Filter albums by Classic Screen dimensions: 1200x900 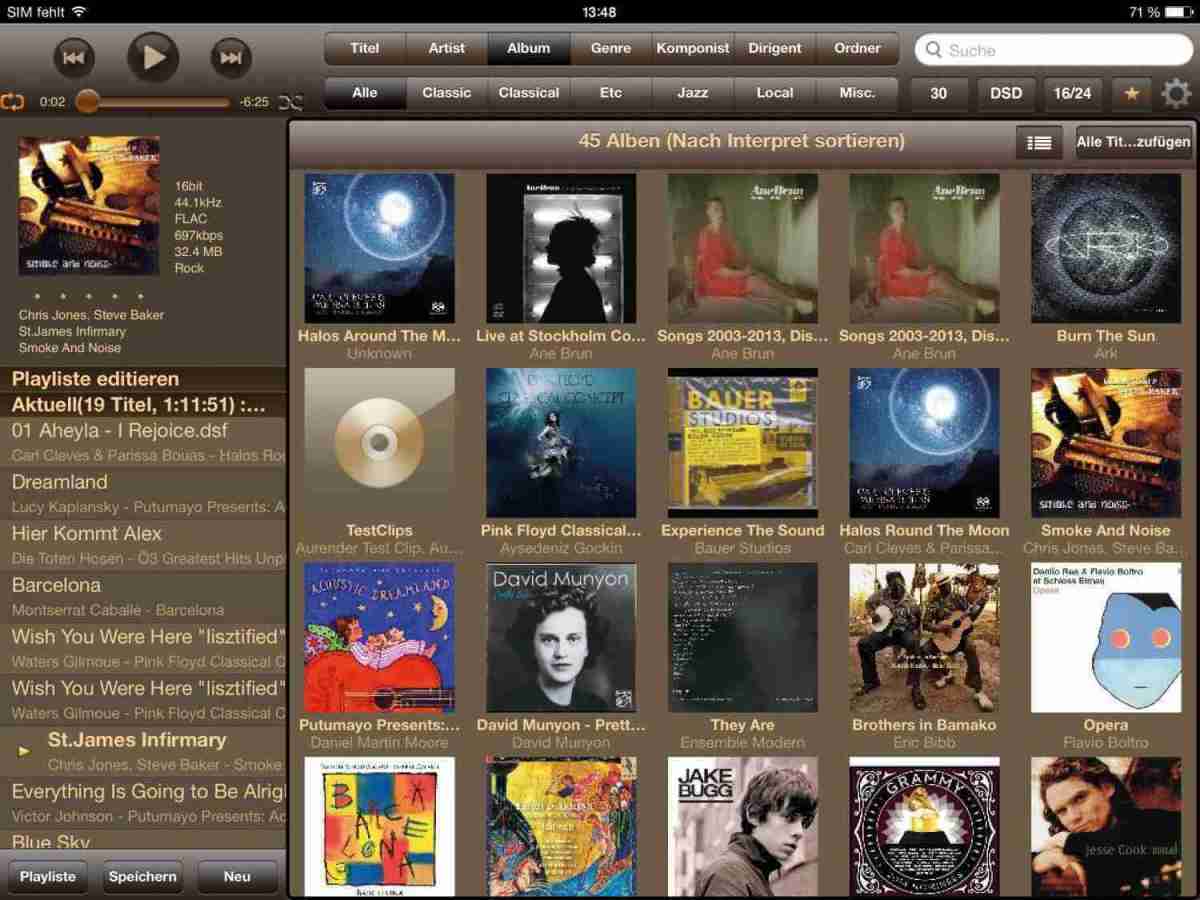pyautogui.click(x=447, y=93)
